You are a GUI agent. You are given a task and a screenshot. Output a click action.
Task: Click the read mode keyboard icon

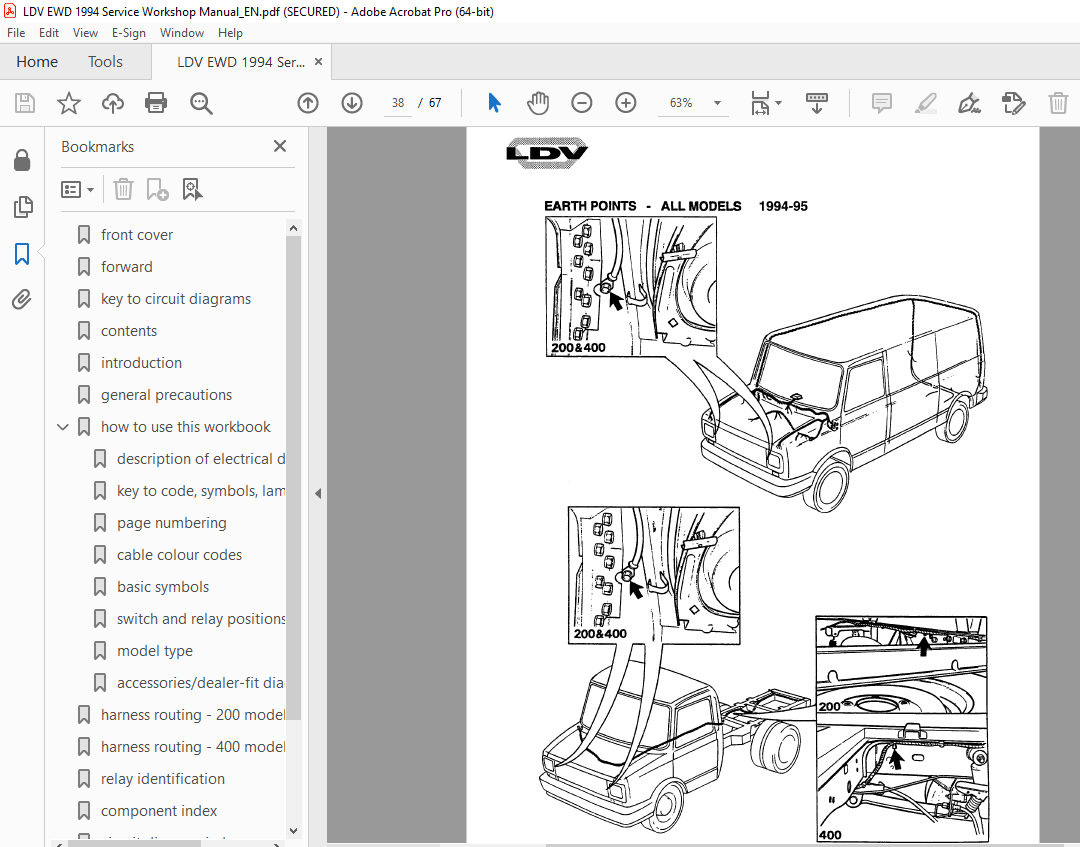(817, 103)
